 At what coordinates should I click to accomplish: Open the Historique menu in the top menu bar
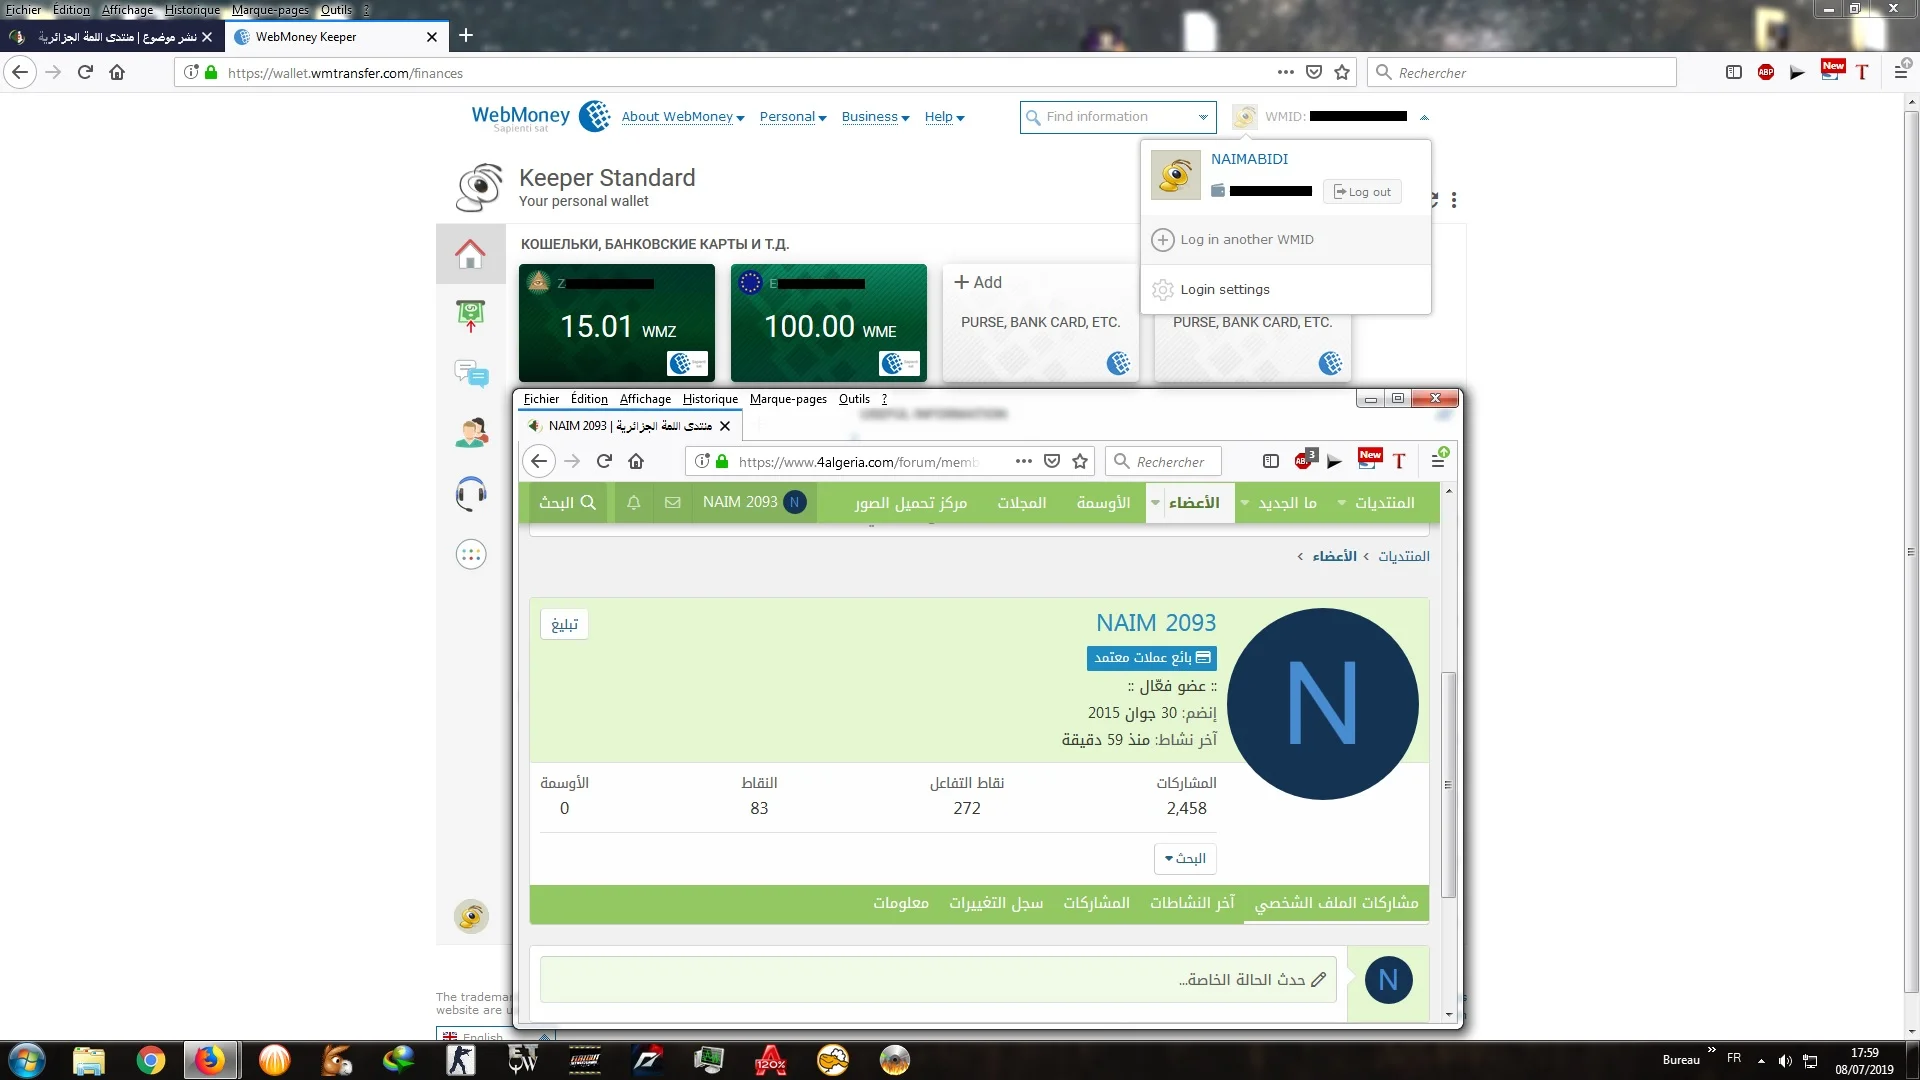point(192,10)
